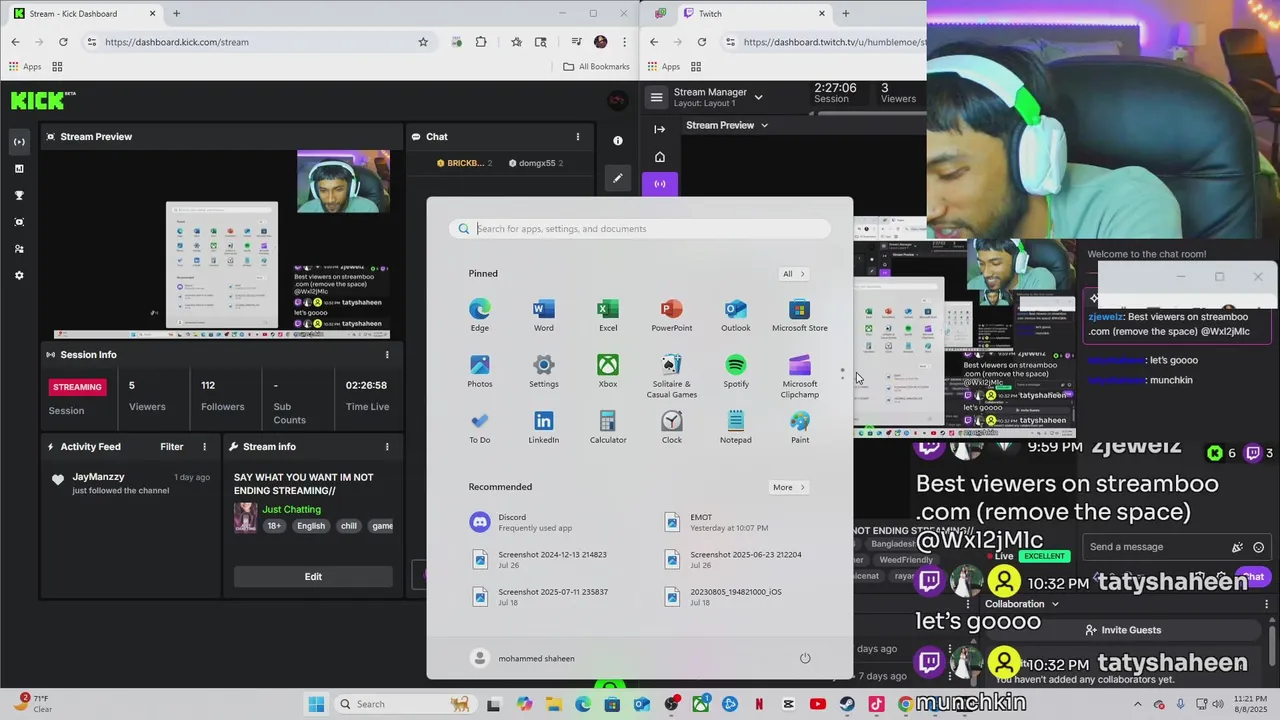Open Excel pinned app
The width and height of the screenshot is (1280, 720).
[607, 314]
